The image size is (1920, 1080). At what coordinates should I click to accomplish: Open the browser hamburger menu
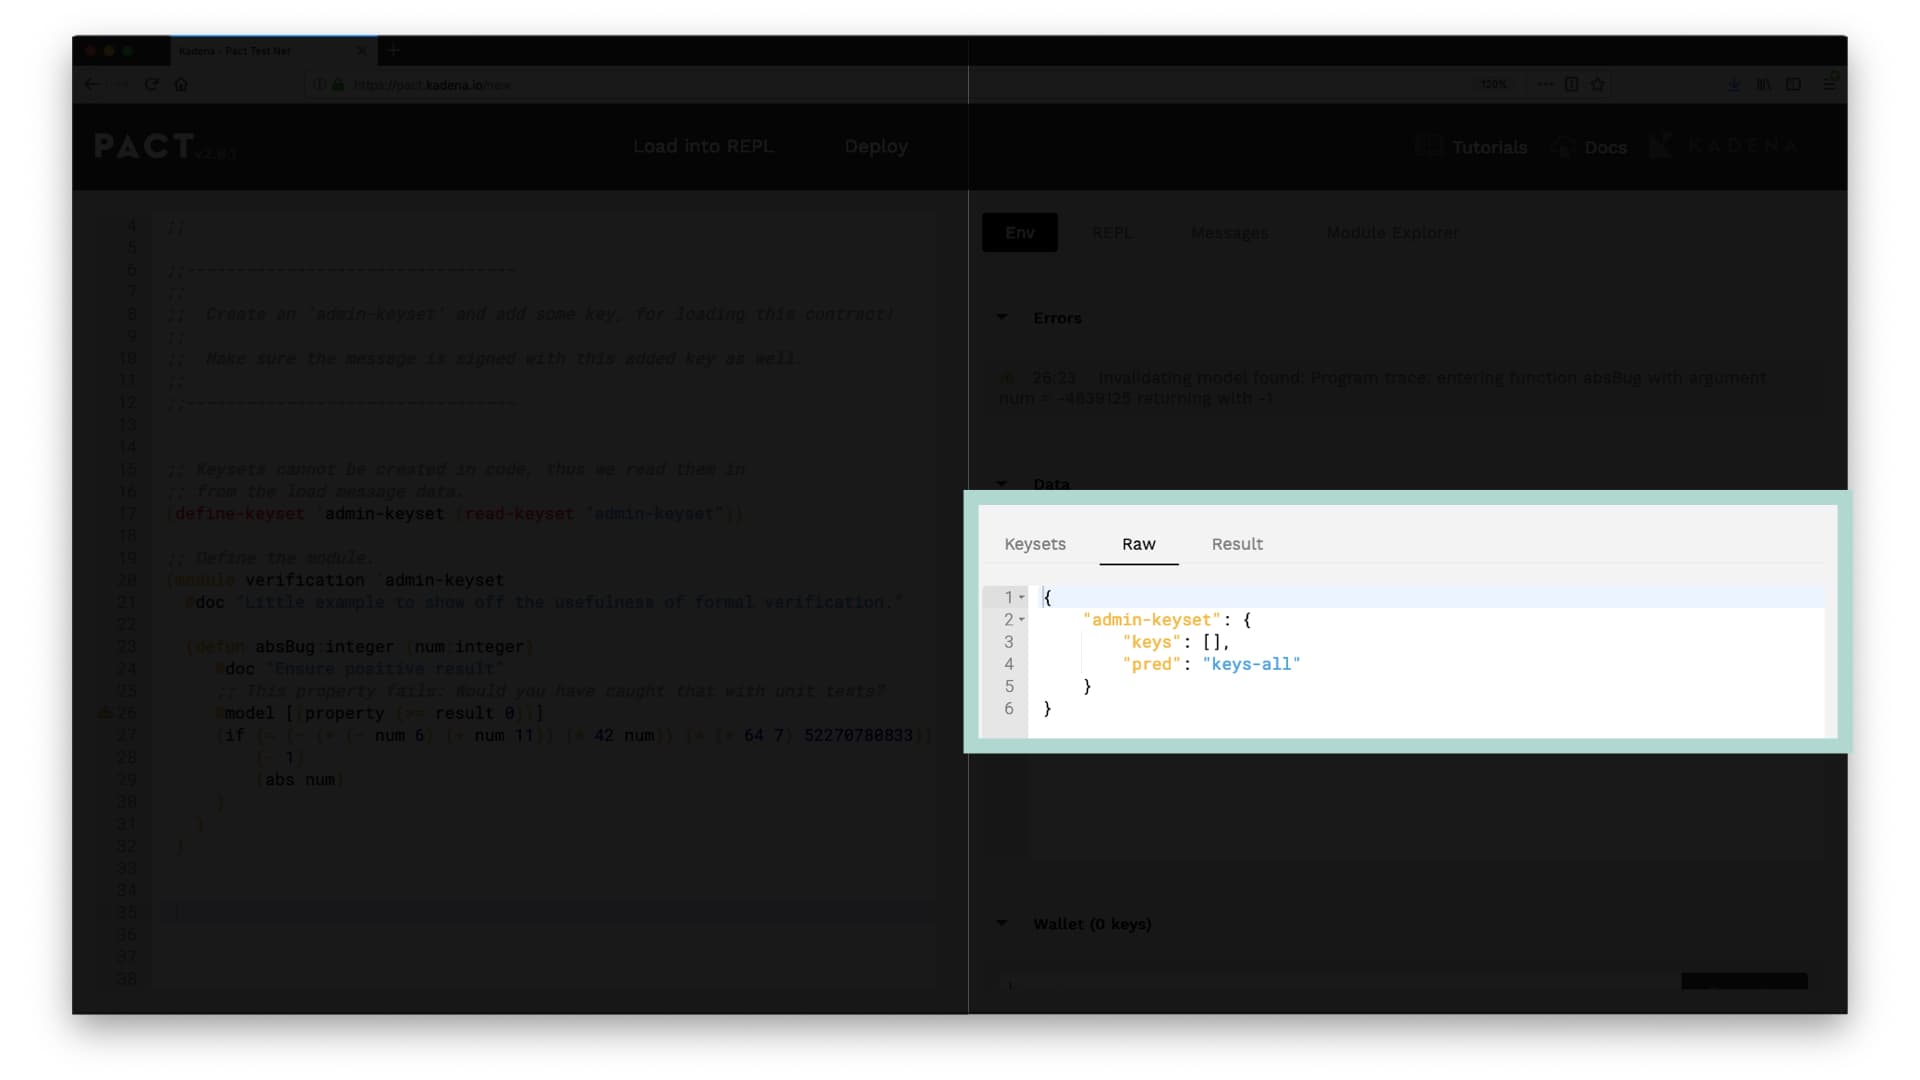pos(1829,84)
